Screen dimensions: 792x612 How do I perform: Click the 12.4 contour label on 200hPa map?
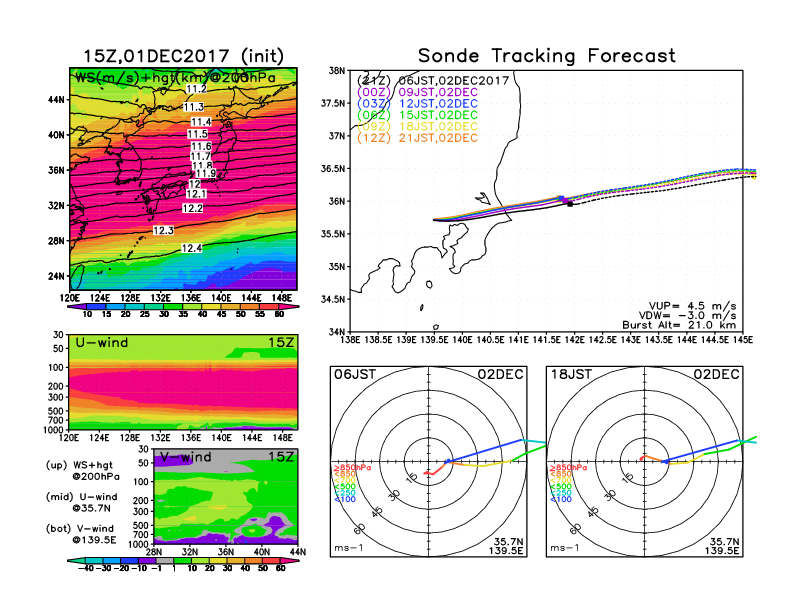click(191, 248)
